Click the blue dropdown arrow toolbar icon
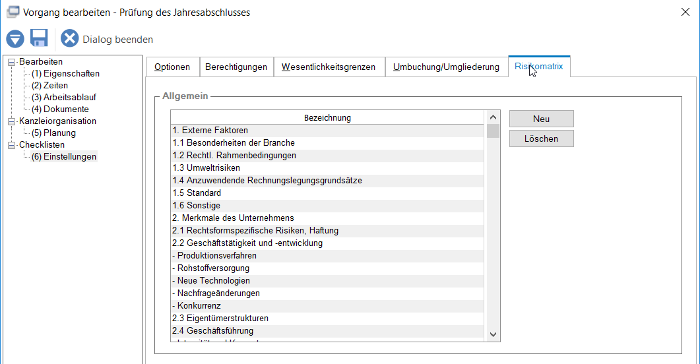The width and height of the screenshot is (700, 364). [x=15, y=39]
